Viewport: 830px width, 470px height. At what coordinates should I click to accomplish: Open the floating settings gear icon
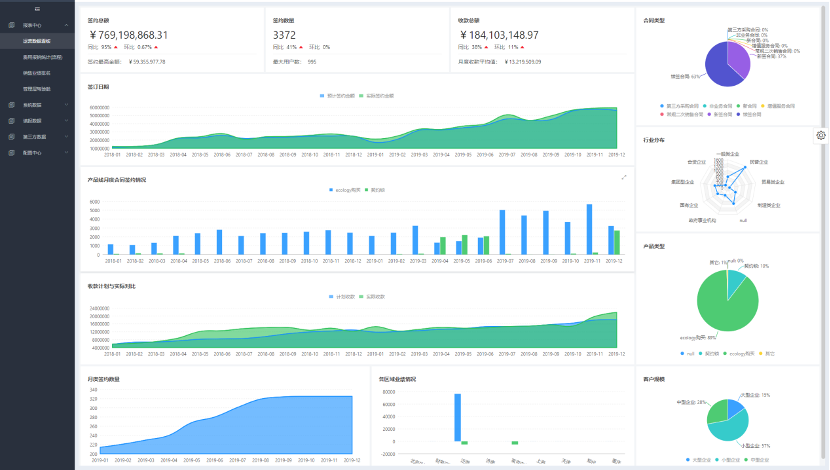pos(821,135)
